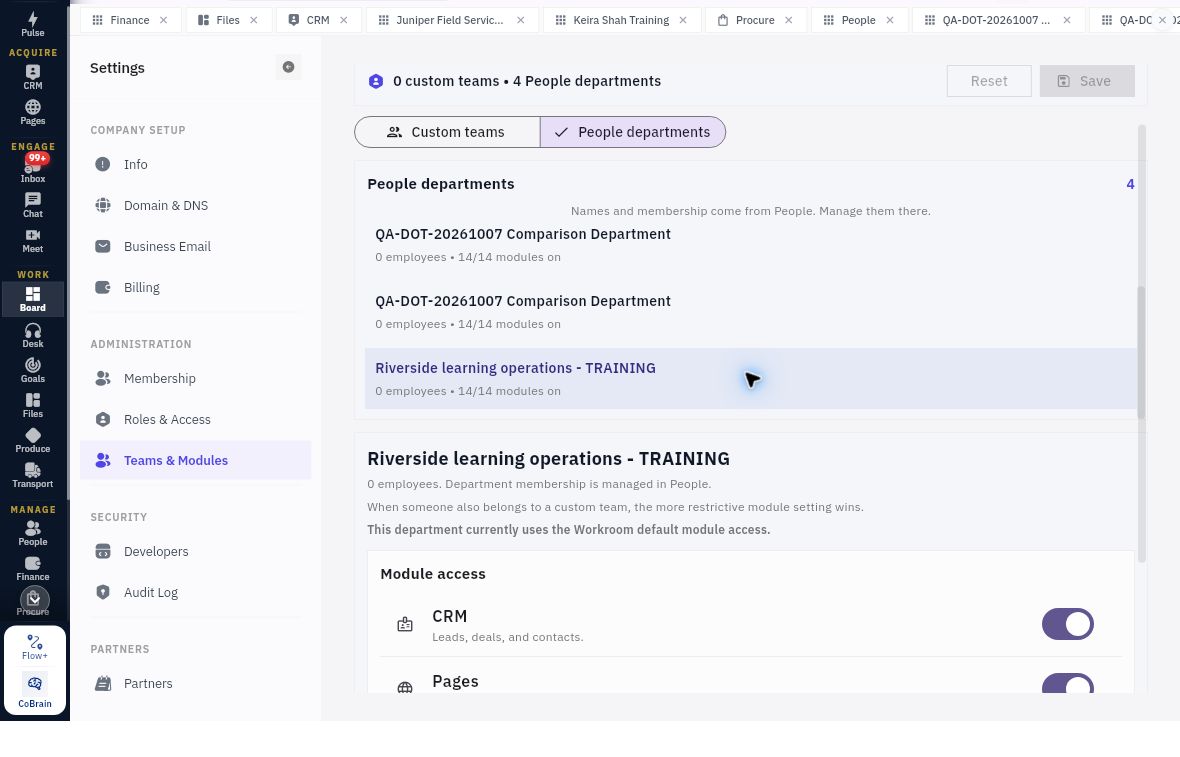Image resolution: width=1180 pixels, height=757 pixels.
Task: Open the Inbox with 99+ badge
Action: pyautogui.click(x=32, y=169)
